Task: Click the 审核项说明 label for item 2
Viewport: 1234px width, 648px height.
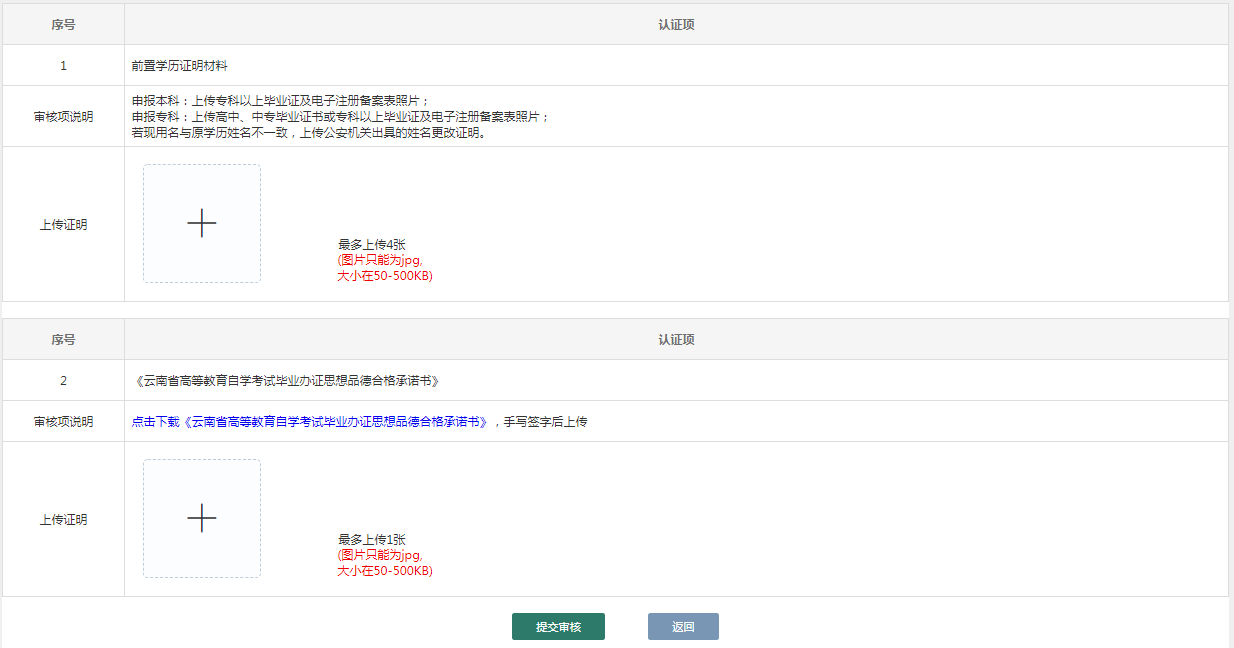Action: click(63, 422)
